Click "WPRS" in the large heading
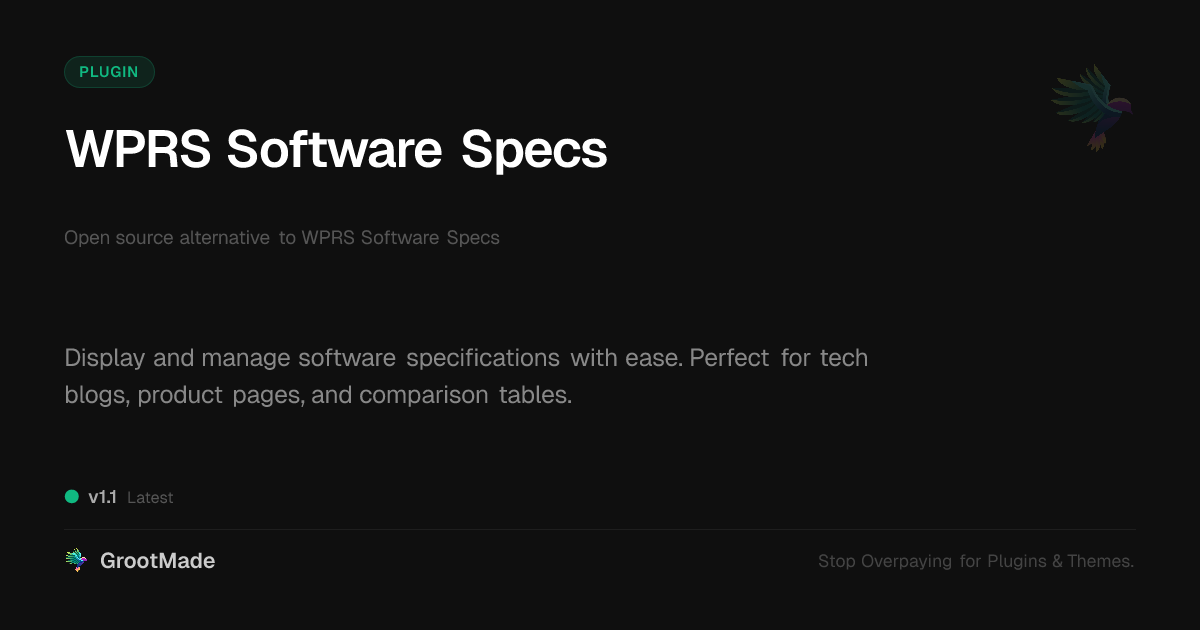The width and height of the screenshot is (1200, 630). 138,150
